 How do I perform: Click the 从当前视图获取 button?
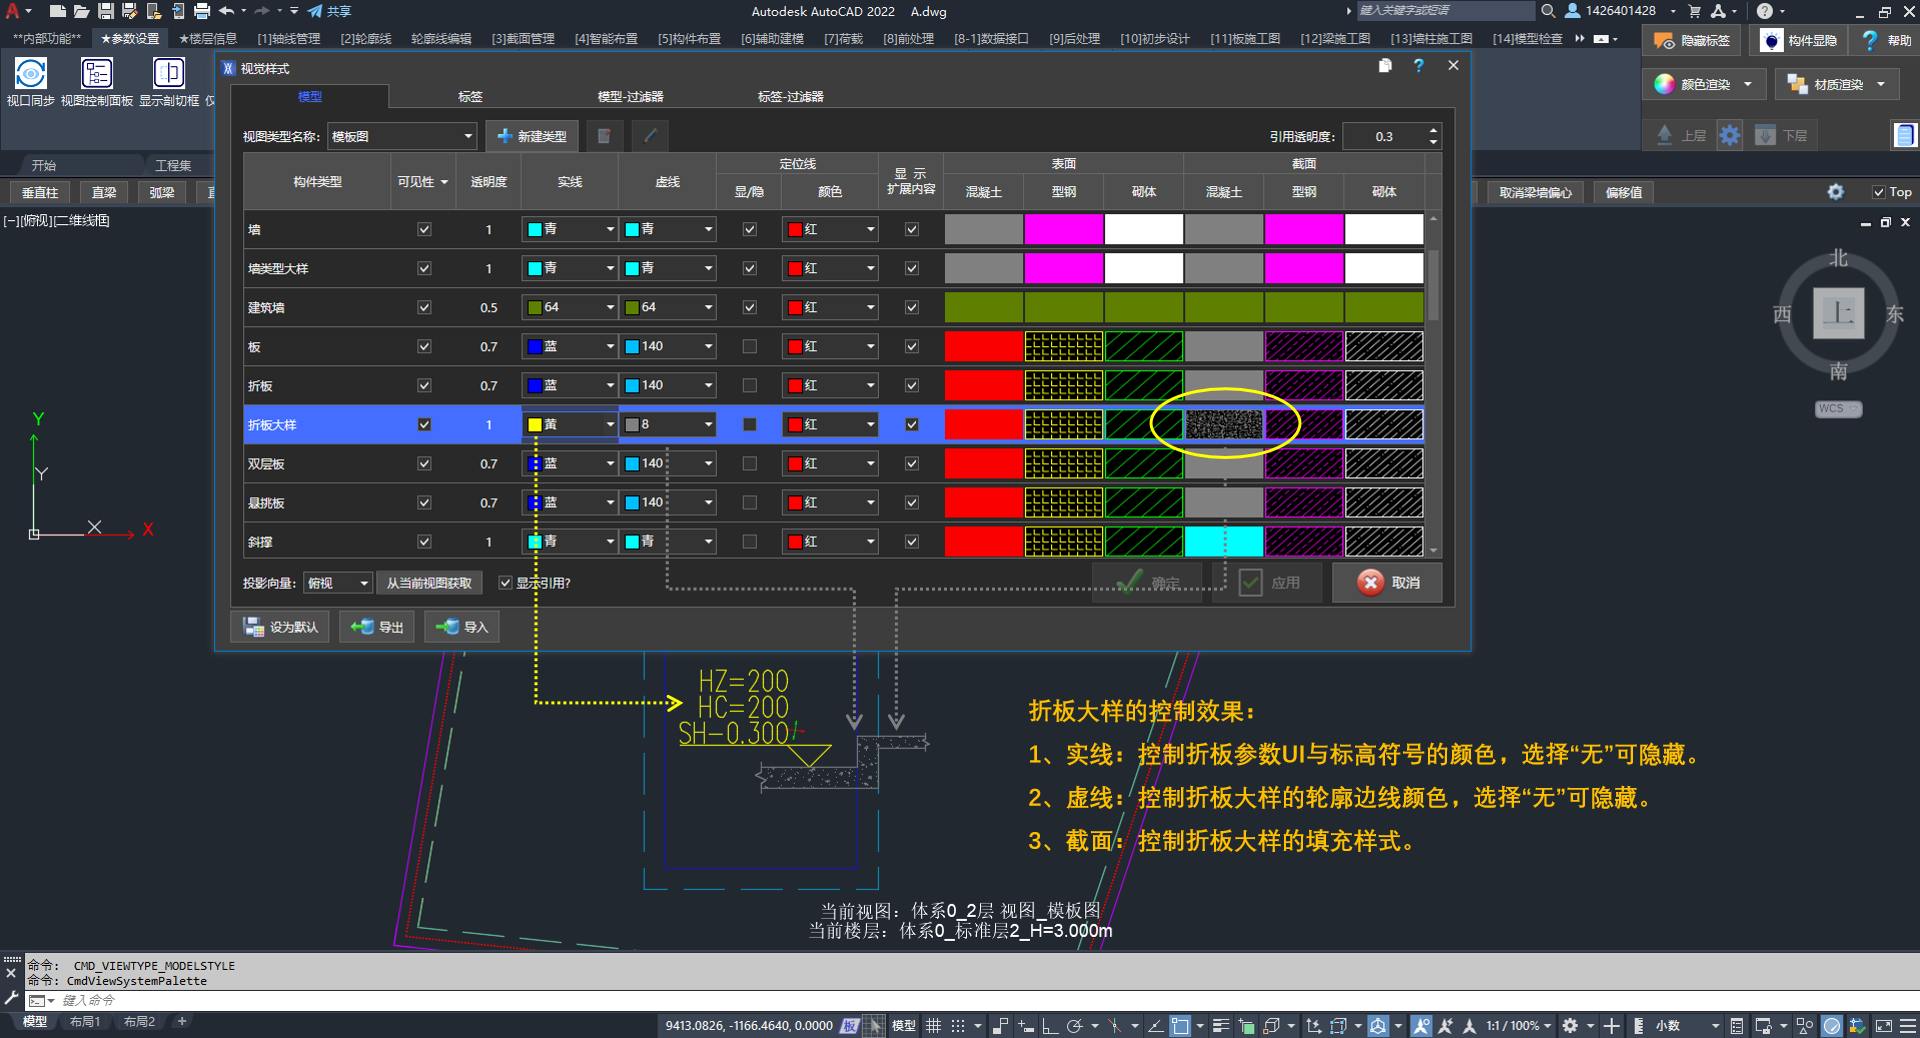[429, 583]
